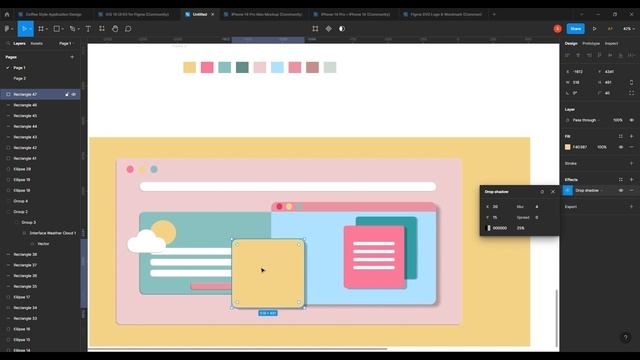This screenshot has width=640, height=360.
Task: Click the Align horizontal centers icon
Action: coord(578,55)
